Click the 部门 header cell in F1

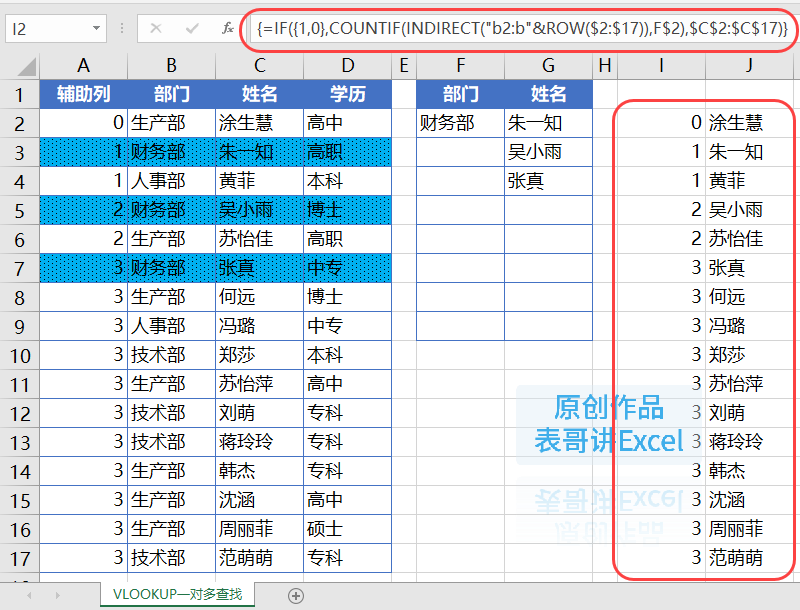[x=461, y=94]
